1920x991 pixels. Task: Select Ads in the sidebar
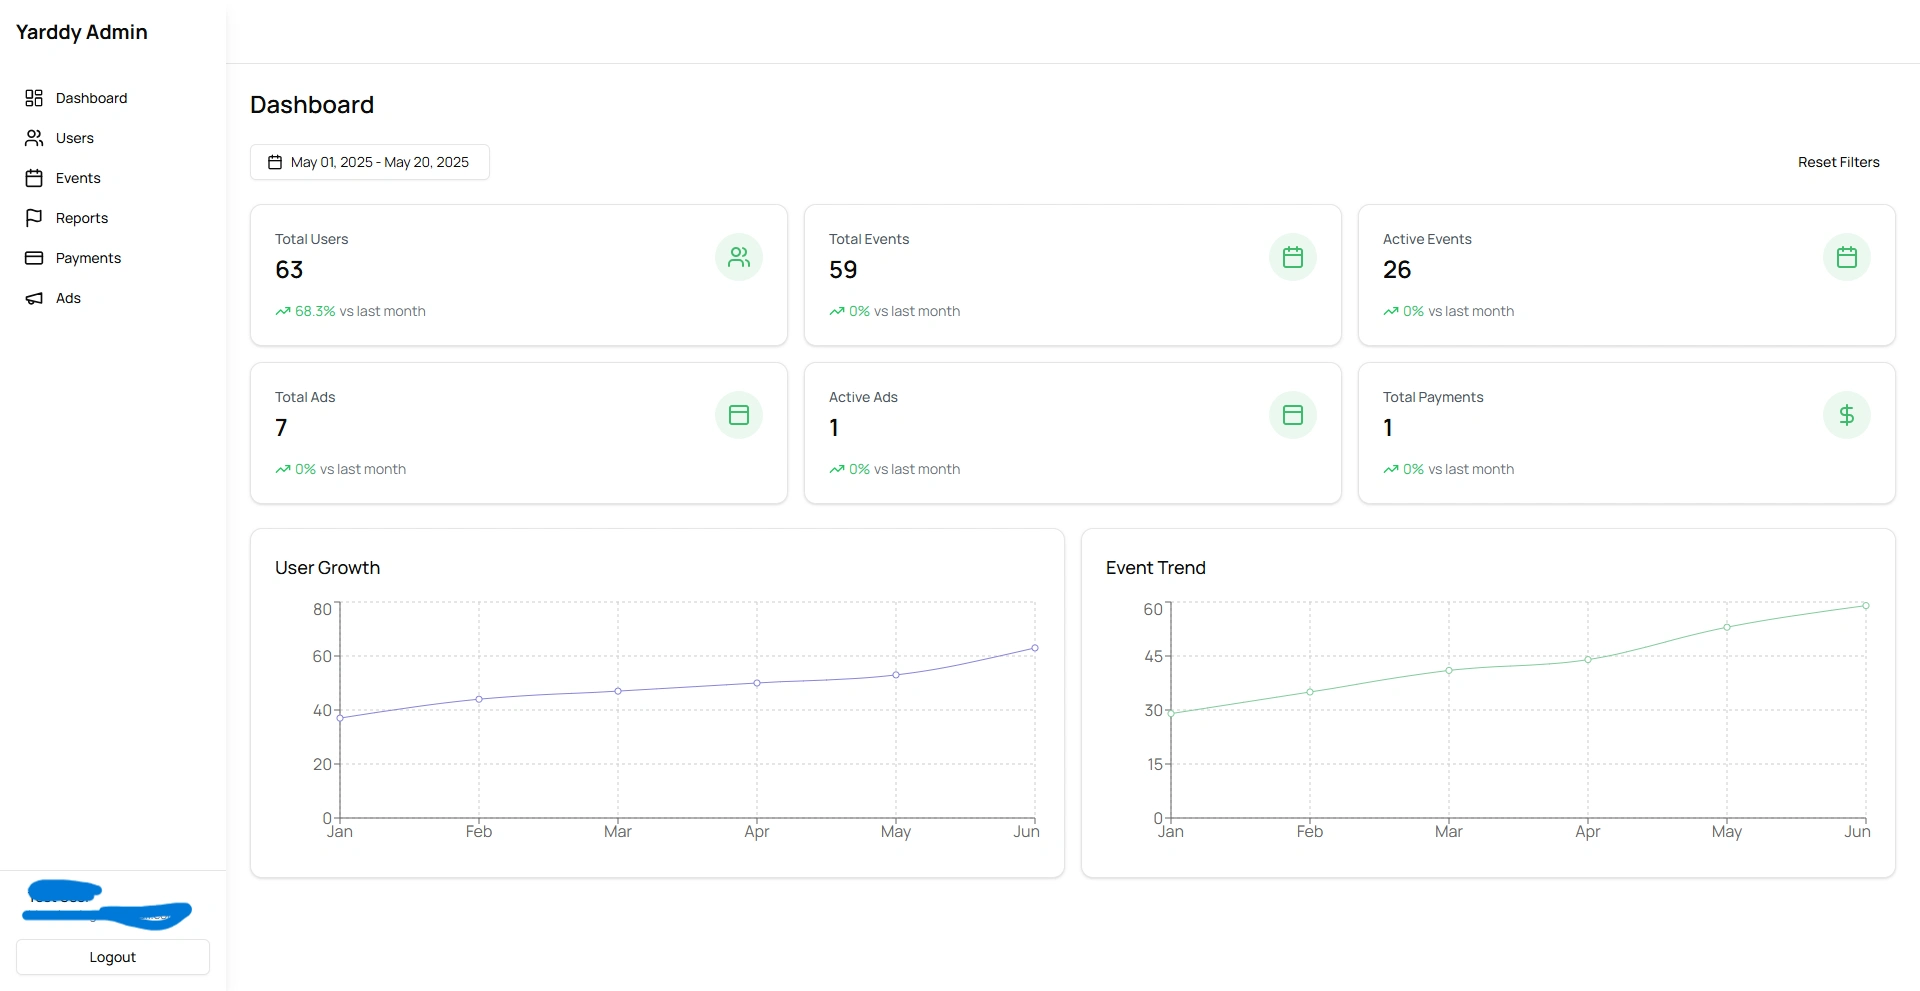(x=113, y=298)
